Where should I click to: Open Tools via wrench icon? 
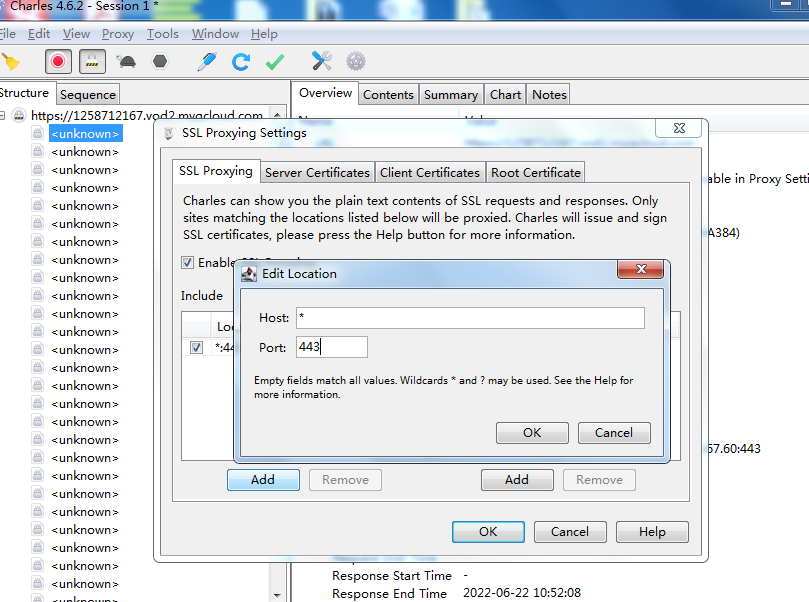(x=321, y=61)
